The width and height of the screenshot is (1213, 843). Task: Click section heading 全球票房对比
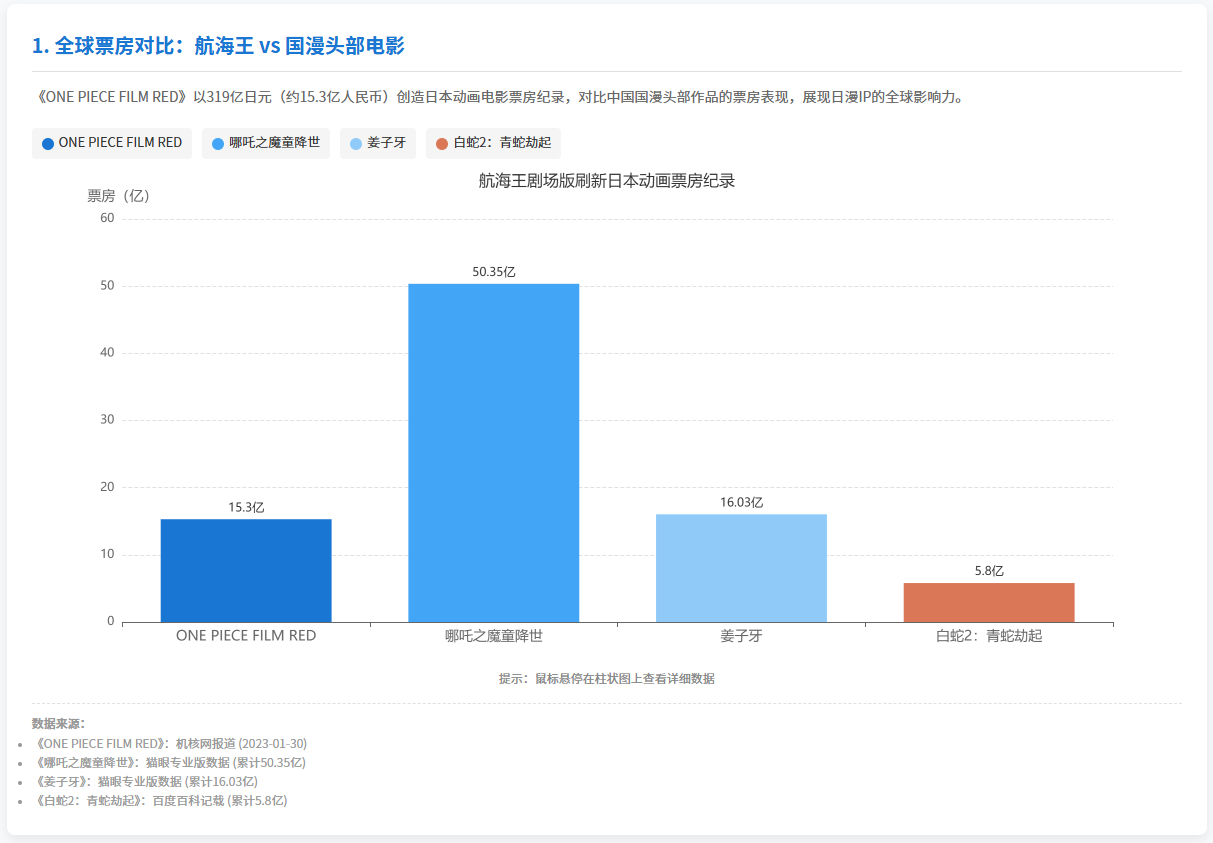tap(218, 46)
